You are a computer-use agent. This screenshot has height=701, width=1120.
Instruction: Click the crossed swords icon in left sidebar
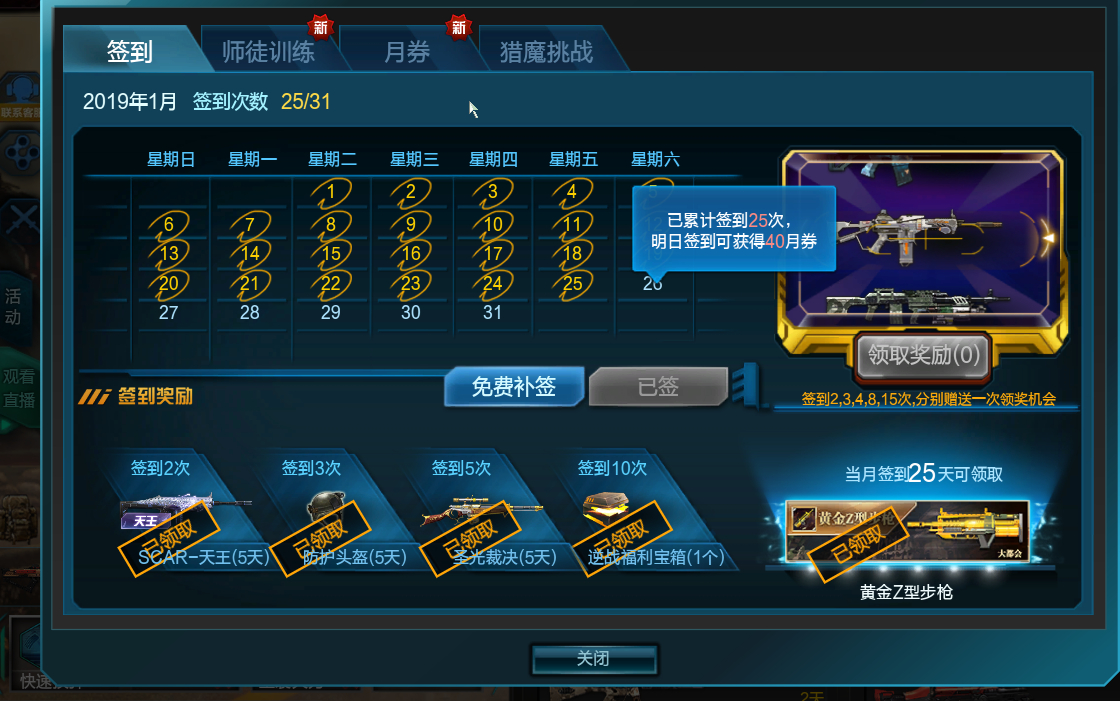pyautogui.click(x=22, y=219)
